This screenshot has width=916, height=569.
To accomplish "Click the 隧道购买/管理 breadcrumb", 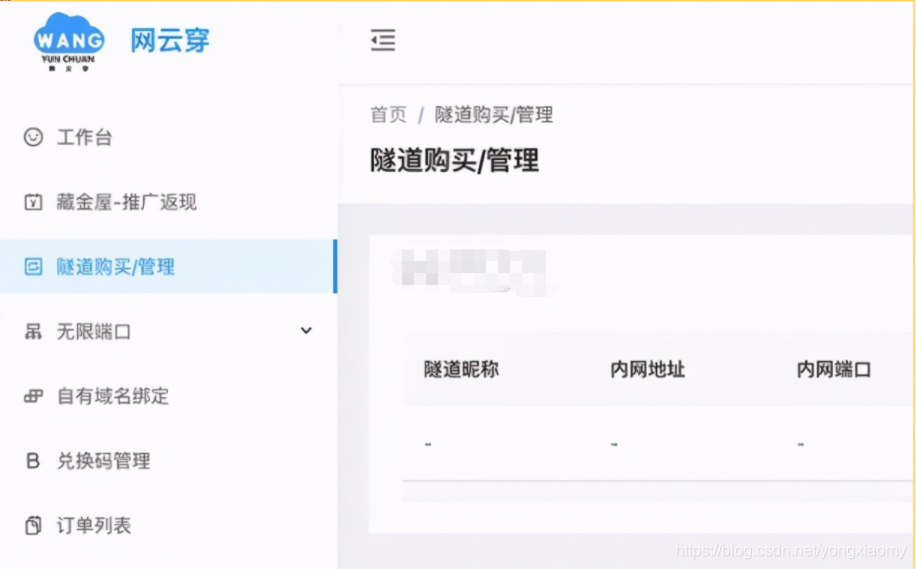I will point(494,115).
